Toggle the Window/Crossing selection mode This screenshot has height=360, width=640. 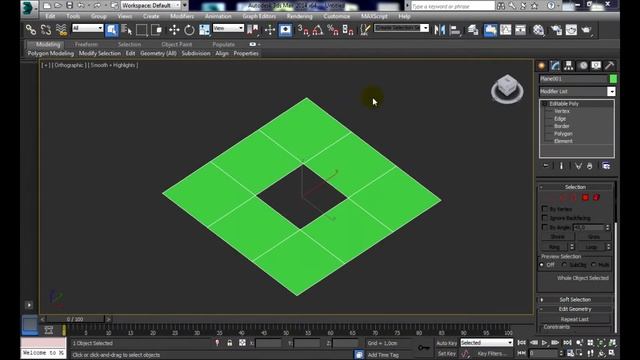[x=157, y=30]
